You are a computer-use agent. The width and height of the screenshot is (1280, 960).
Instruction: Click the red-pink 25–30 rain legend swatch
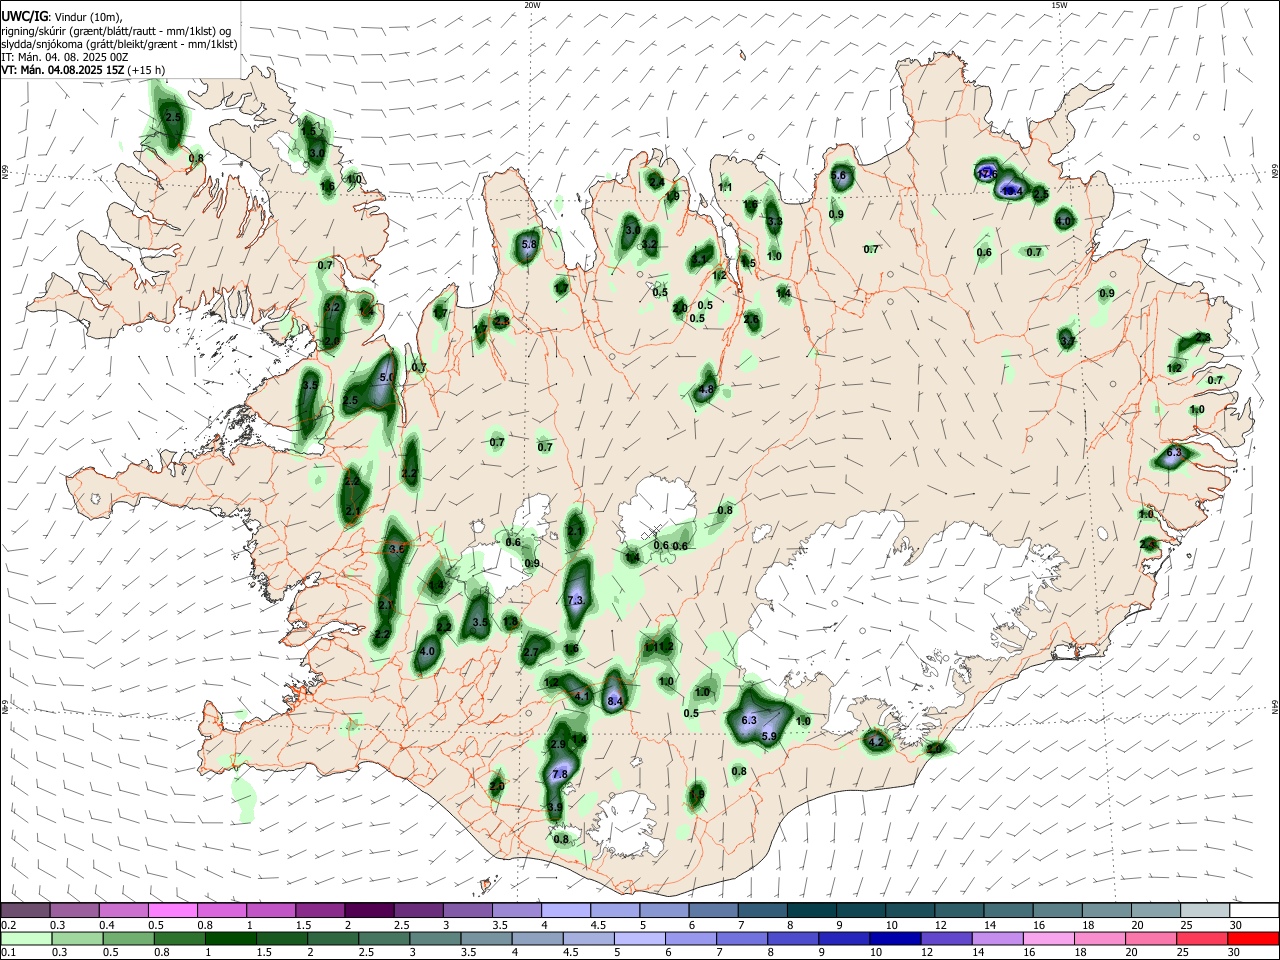[1200, 938]
